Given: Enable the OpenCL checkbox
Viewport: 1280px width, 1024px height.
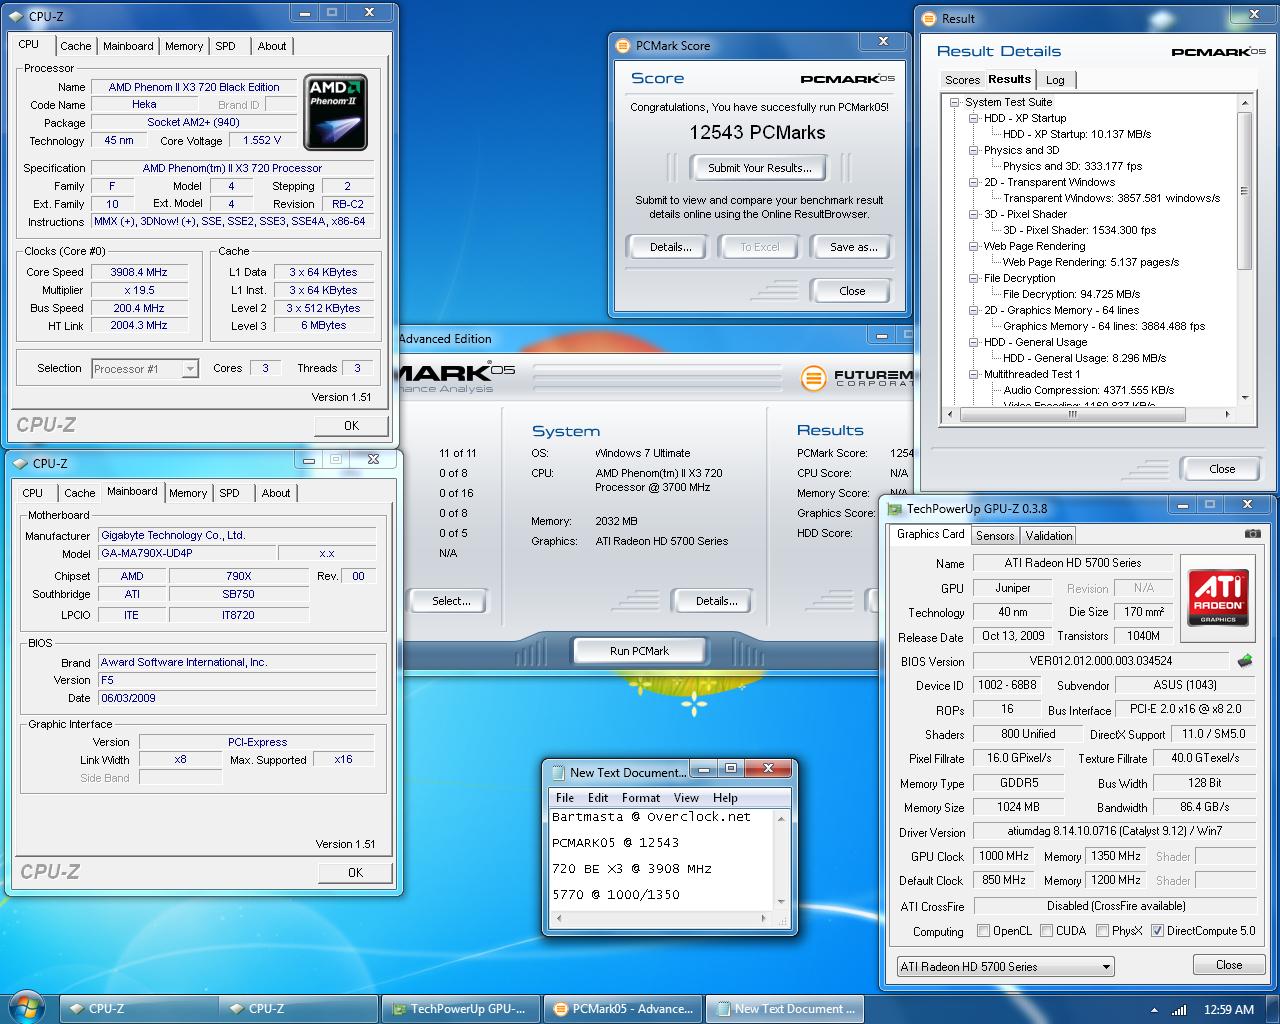Looking at the screenshot, I should pyautogui.click(x=984, y=931).
